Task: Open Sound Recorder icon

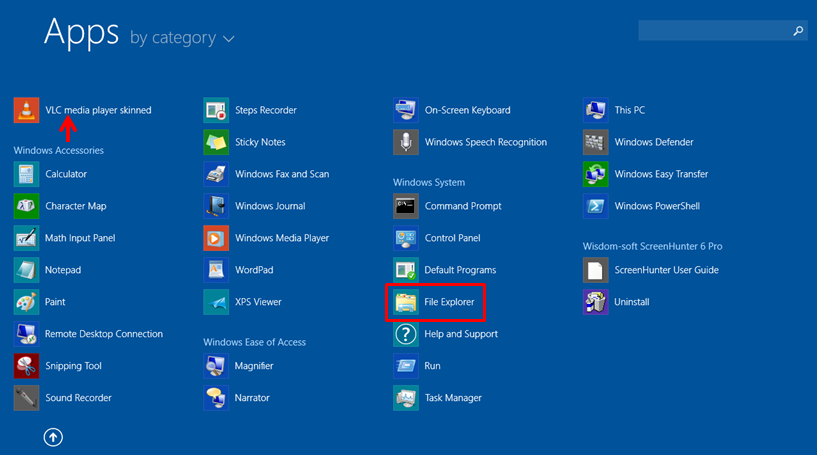Action: pyautogui.click(x=26, y=398)
